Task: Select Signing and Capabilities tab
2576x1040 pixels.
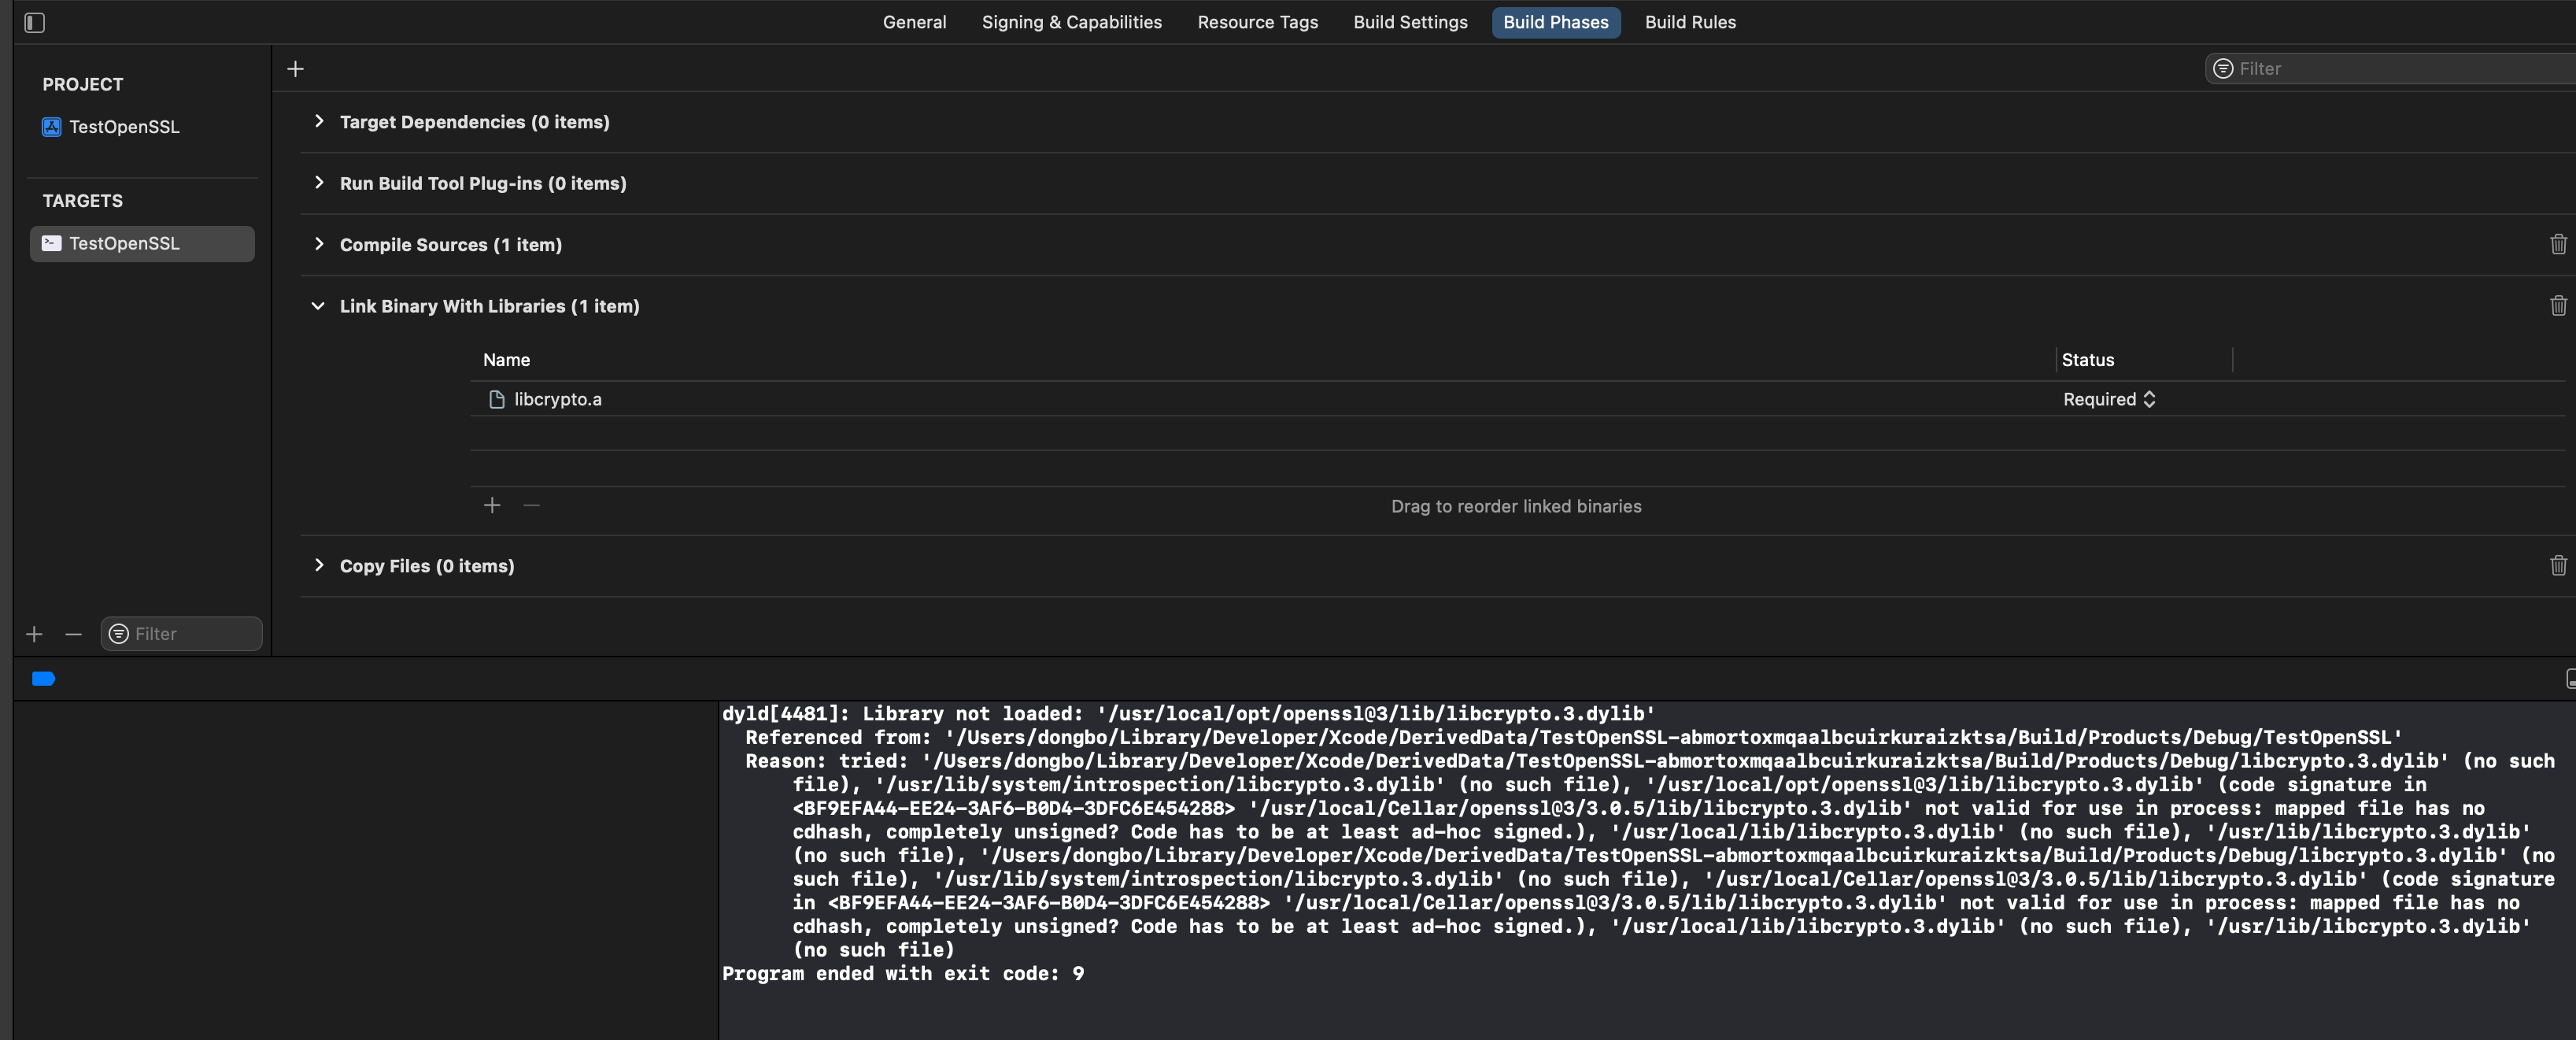Action: click(1073, 21)
